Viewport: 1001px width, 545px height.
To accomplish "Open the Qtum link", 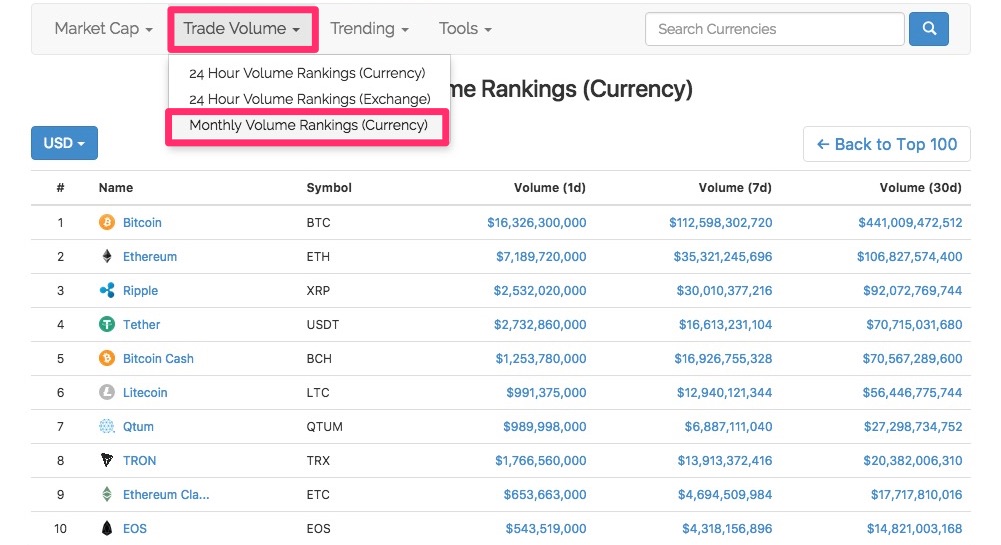I will (x=139, y=426).
